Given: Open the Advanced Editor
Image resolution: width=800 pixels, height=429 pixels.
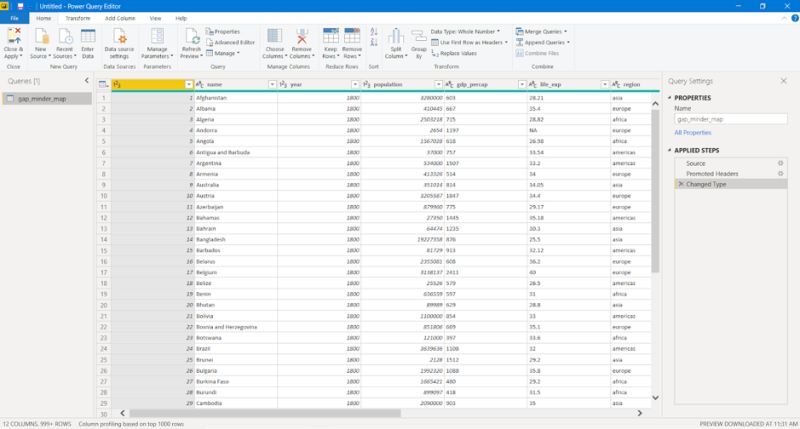Looking at the screenshot, I should (230, 42).
